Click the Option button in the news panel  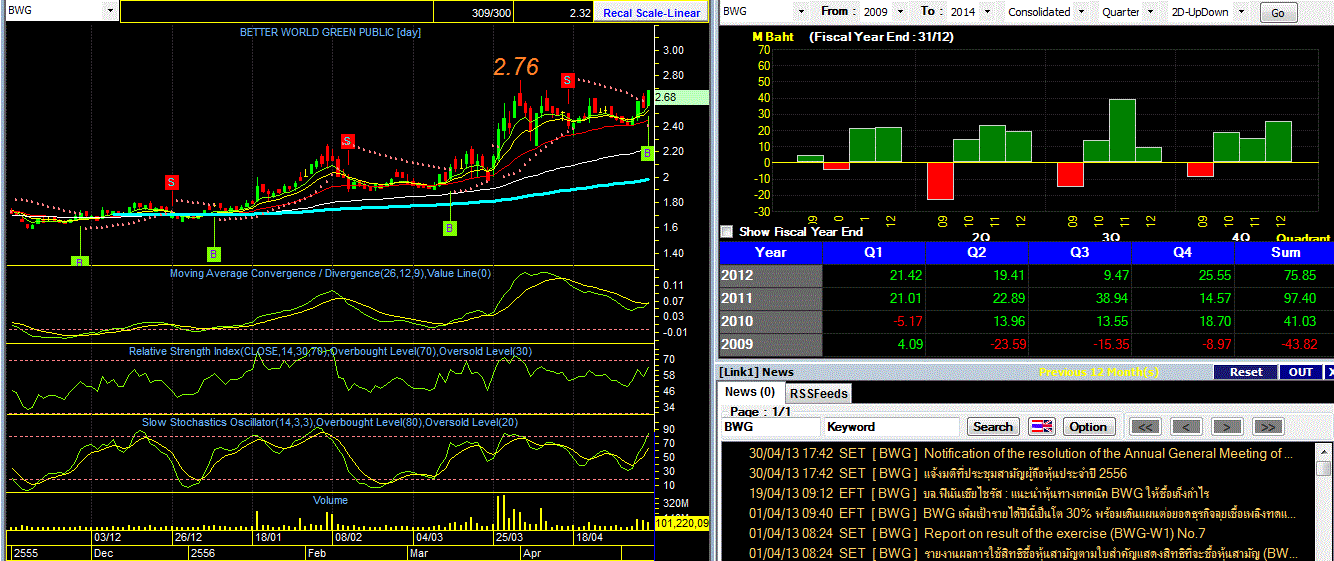pos(1088,426)
